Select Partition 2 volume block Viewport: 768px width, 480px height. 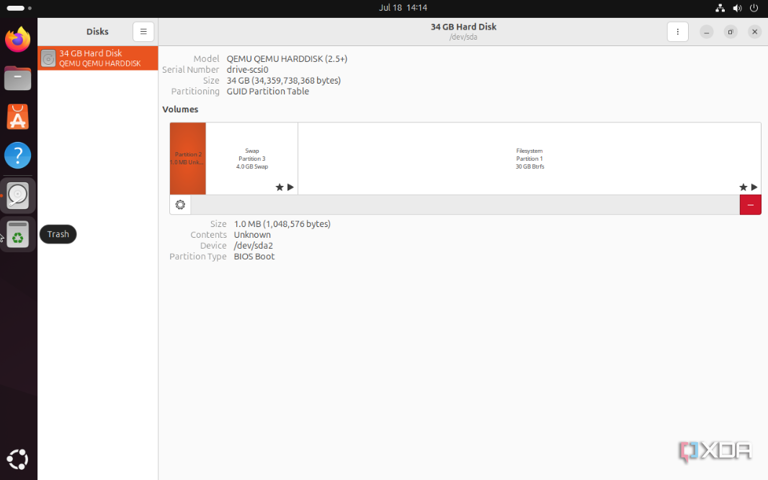[188, 158]
